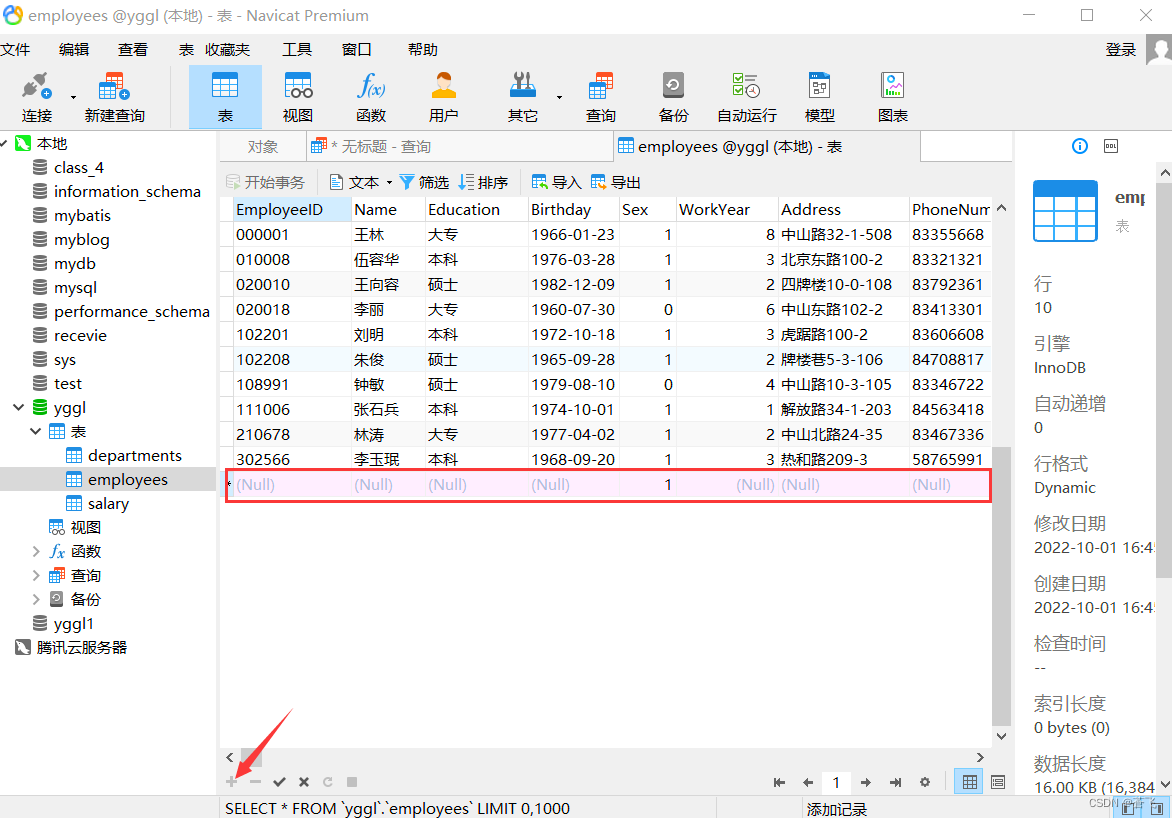The width and height of the screenshot is (1172, 818).
Task: Open the 备份 (Backup) icon
Action: [x=672, y=95]
